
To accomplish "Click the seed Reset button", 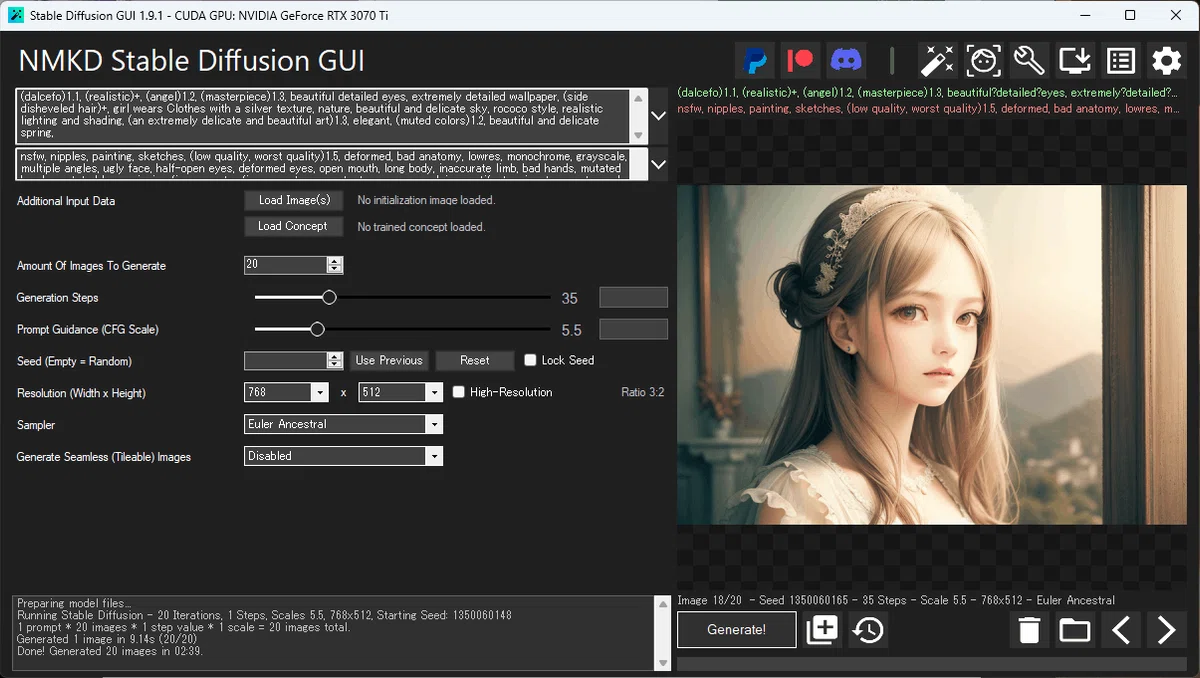I will 475,360.
